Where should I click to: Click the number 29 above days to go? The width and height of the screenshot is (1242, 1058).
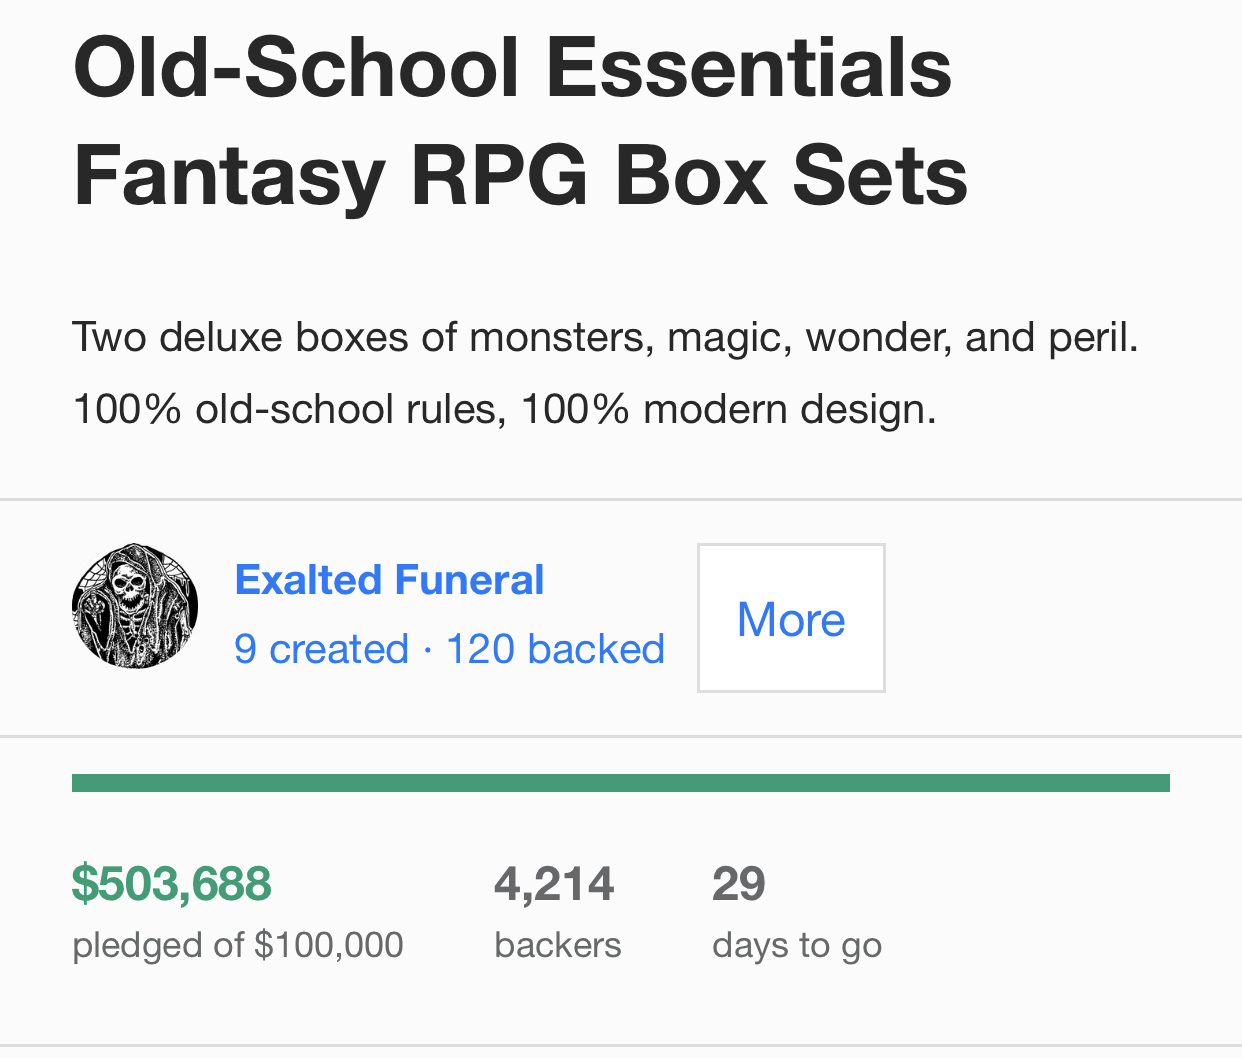[739, 884]
